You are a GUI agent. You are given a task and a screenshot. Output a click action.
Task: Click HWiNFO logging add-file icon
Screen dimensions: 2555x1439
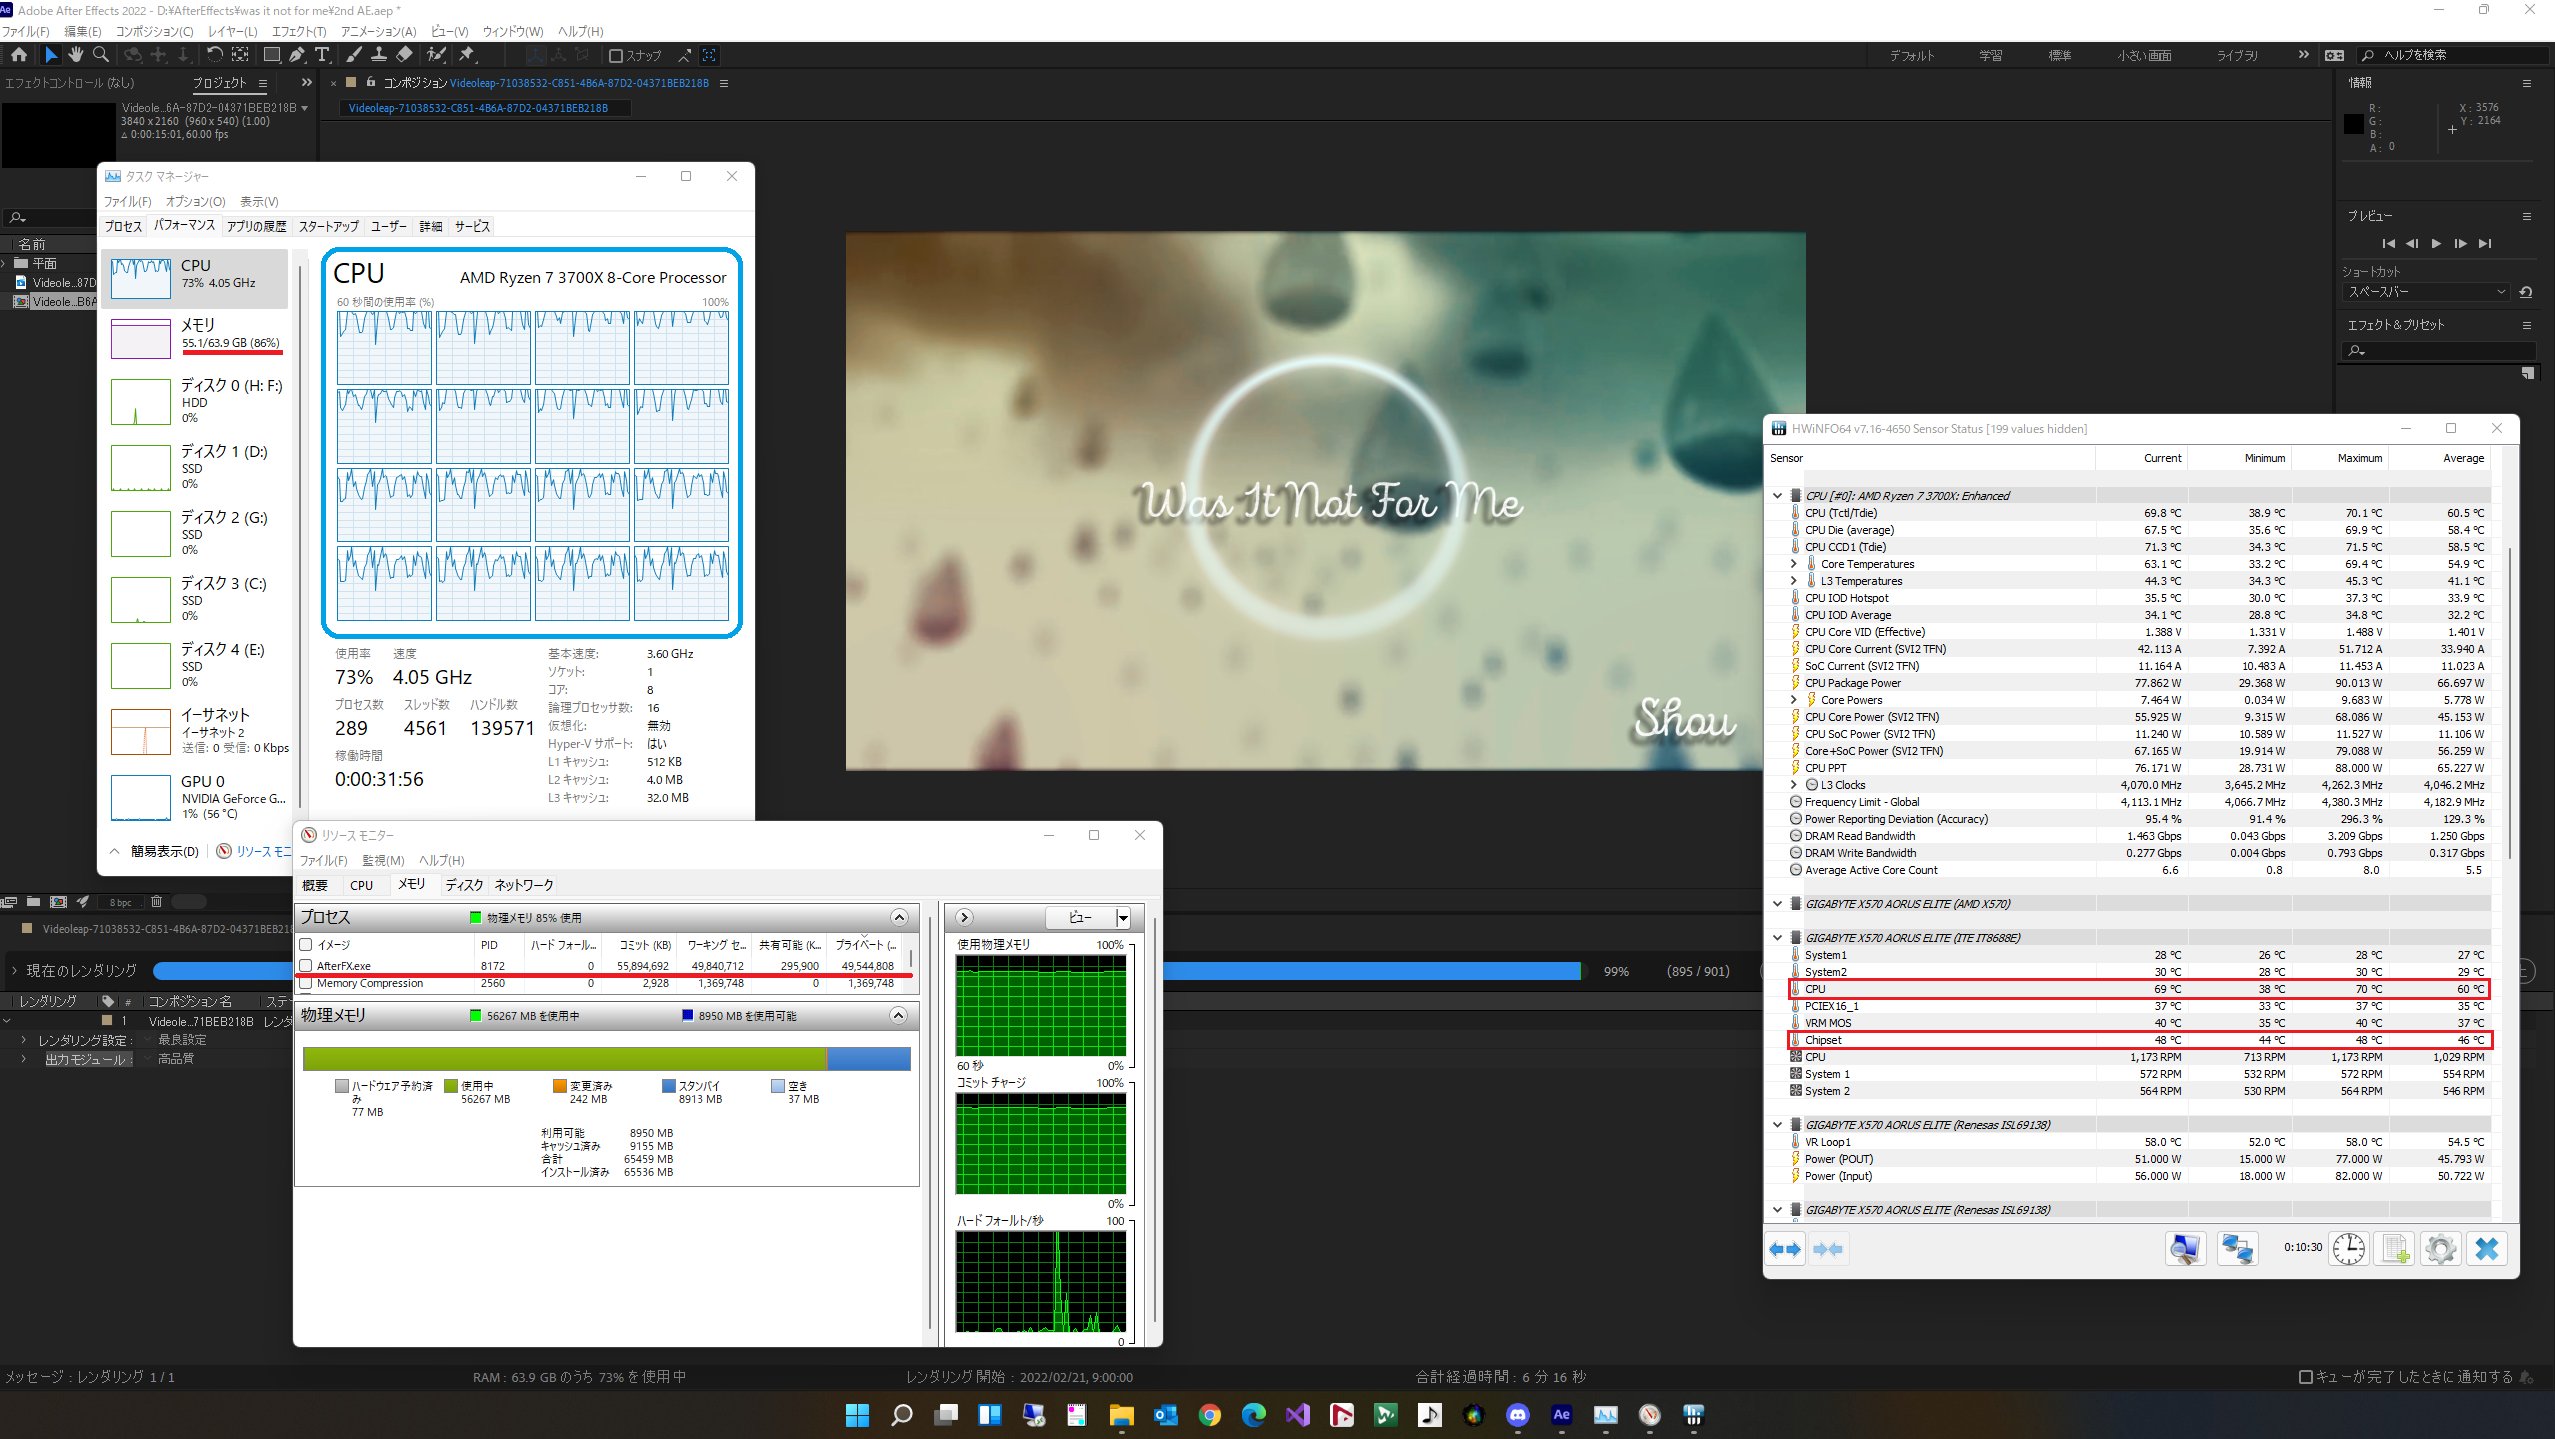(2395, 1249)
